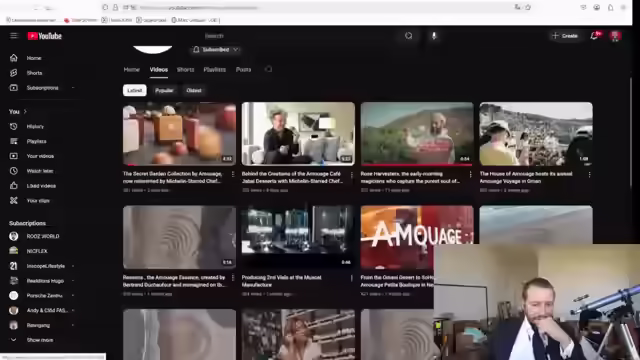Switch to the channel Home tab
Screen dimensions: 640x360
[131, 69]
